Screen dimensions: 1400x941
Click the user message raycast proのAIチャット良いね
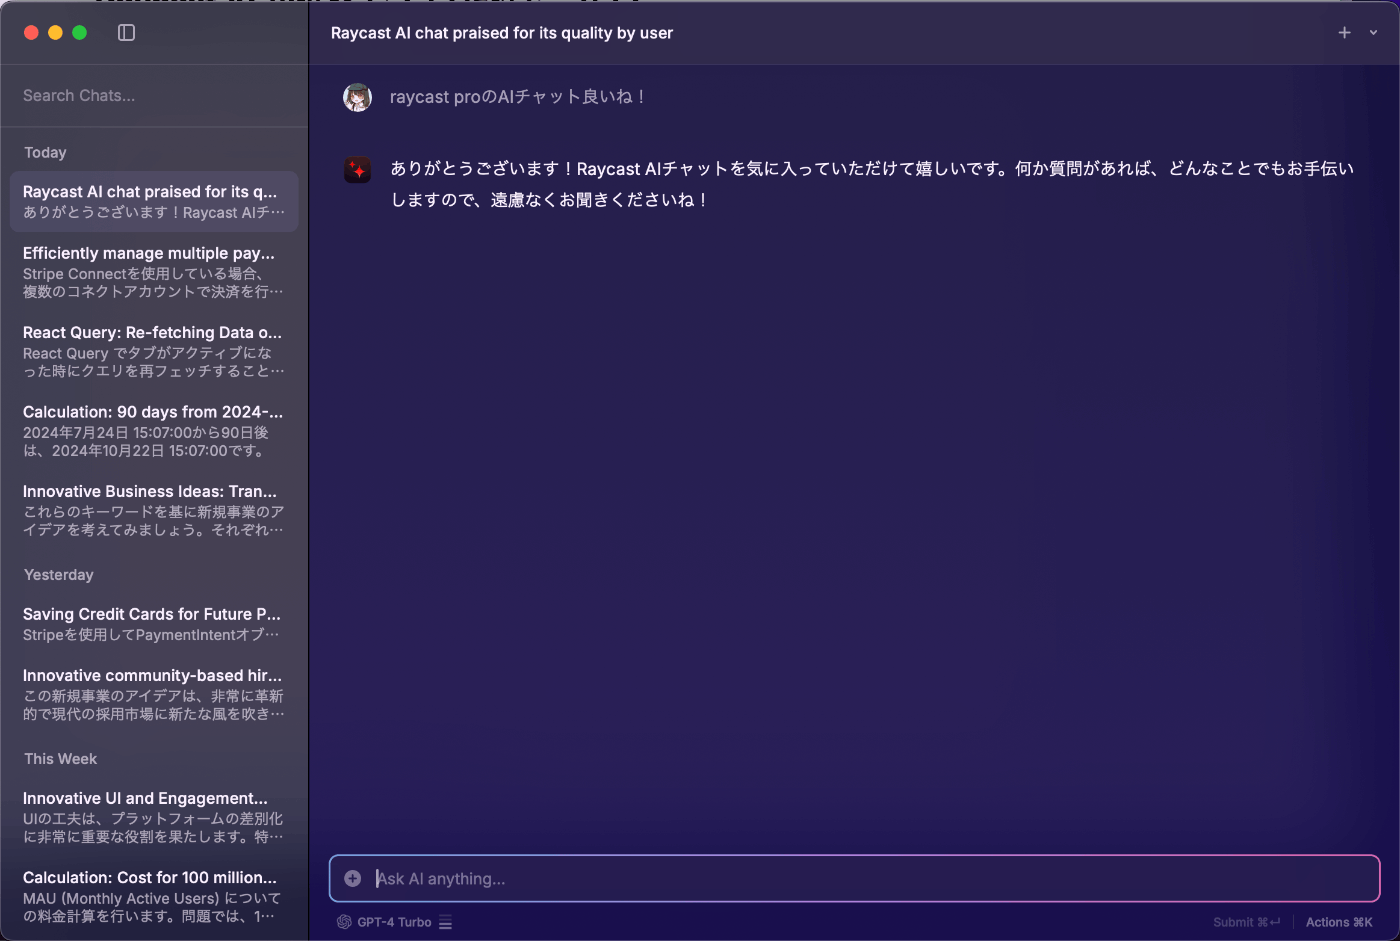(x=519, y=97)
